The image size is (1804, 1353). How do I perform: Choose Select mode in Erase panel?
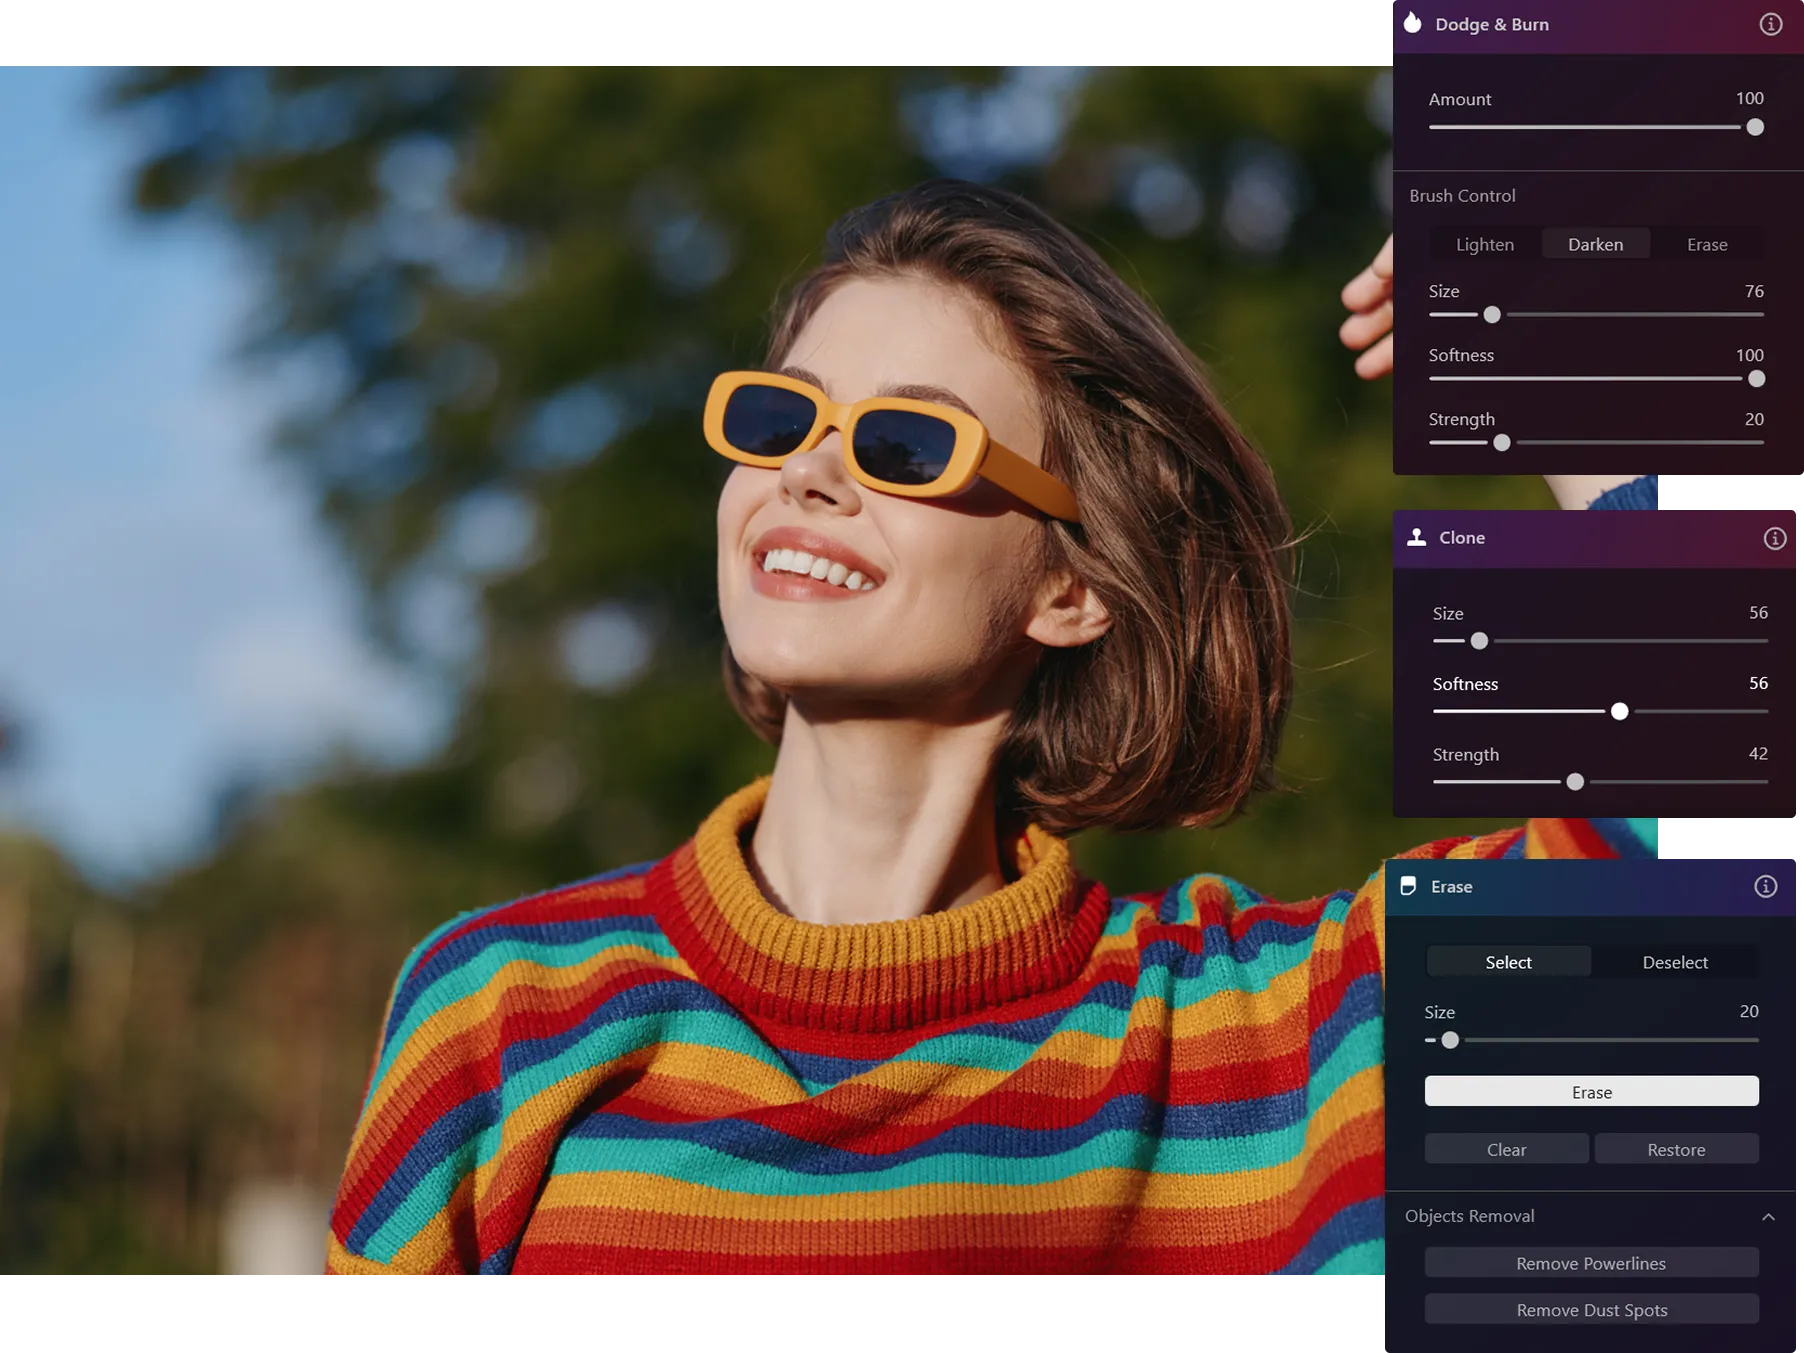click(1508, 962)
